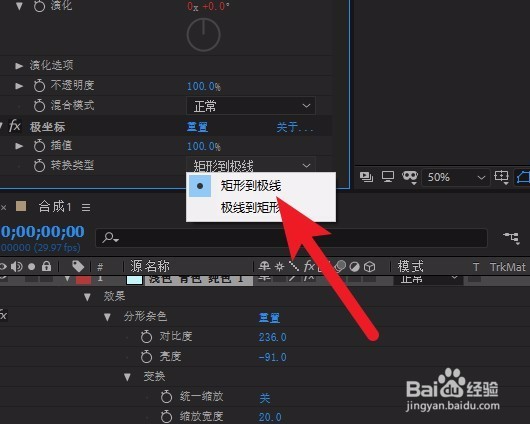Toggle fx switch for 分形杂色 in timeline

(x=3, y=315)
